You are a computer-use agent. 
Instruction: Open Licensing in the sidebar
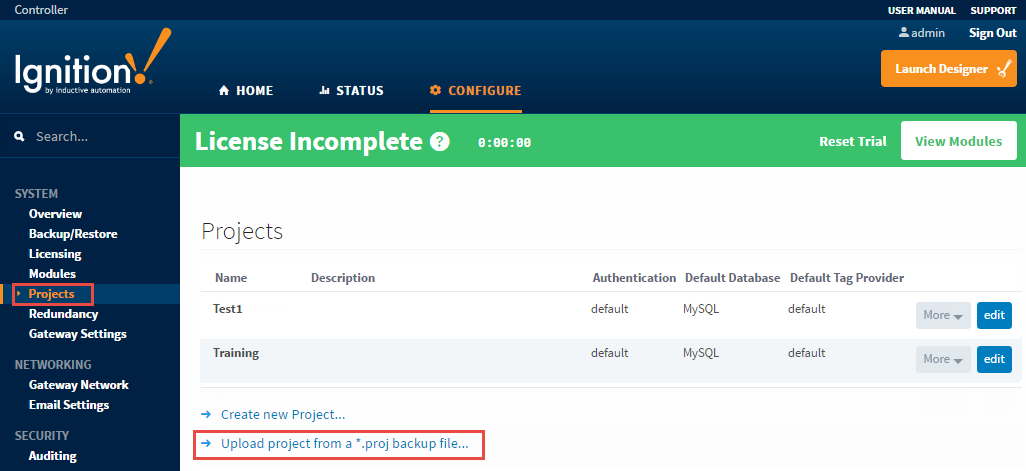tap(55, 254)
